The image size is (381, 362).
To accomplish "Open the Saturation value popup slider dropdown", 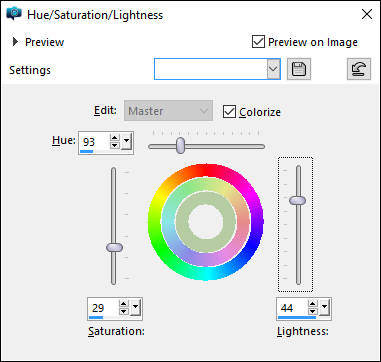I will click(135, 307).
